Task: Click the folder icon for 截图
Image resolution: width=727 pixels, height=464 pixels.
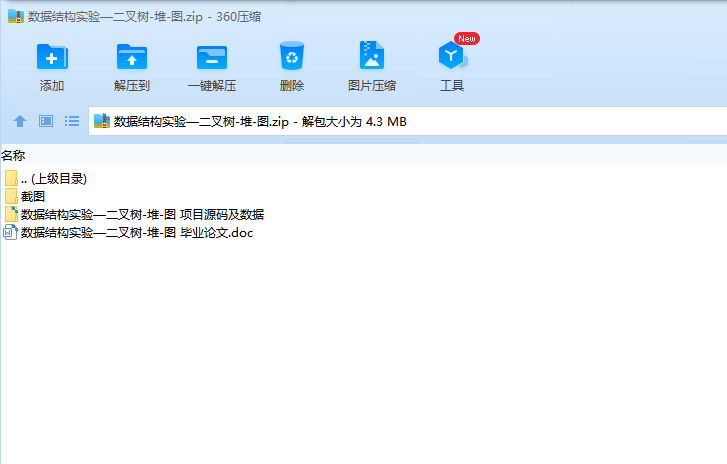Action: click(x=11, y=197)
